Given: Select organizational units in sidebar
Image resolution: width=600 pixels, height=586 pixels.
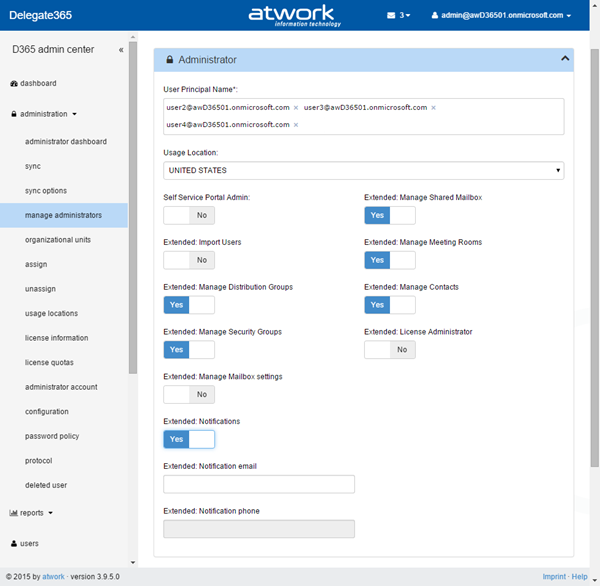Looking at the screenshot, I should click(58, 240).
